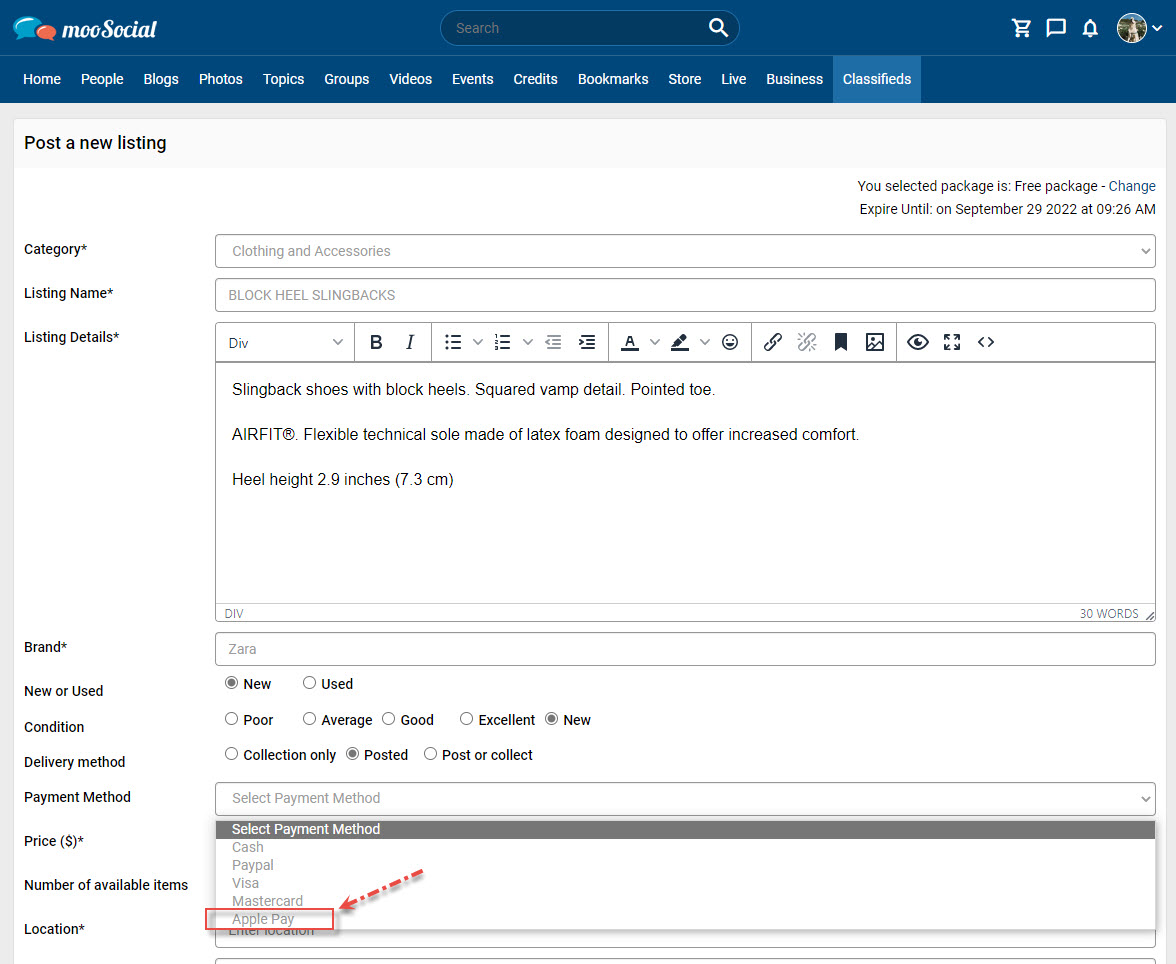Insert a bulleted list
Viewport: 1176px width, 964px height.
(452, 342)
